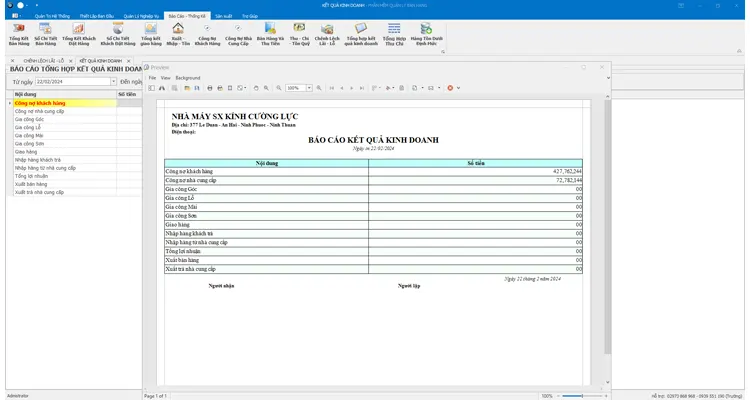Click the red stop icon in preview toolbar

pos(450,88)
